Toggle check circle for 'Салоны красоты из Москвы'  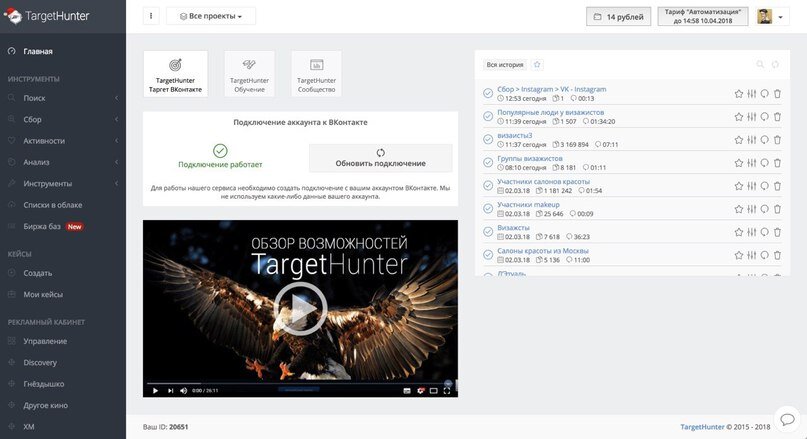(488, 255)
